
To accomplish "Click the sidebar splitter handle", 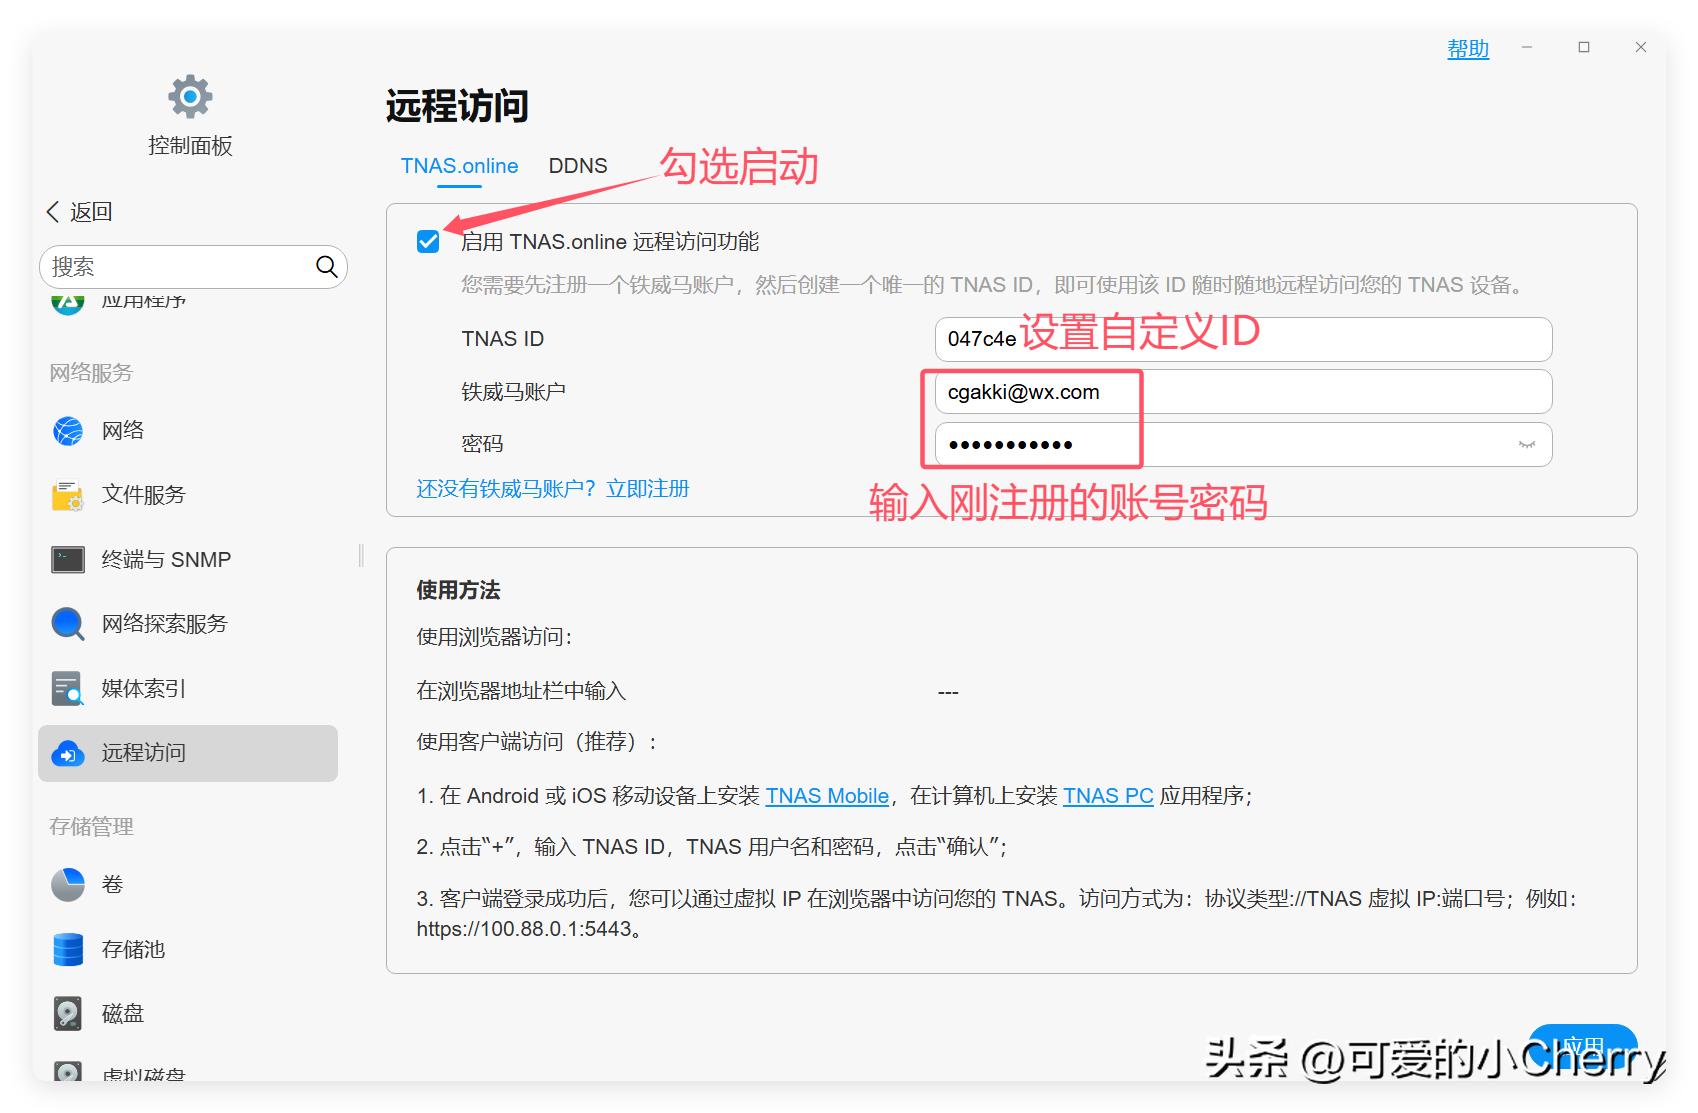I will tap(360, 556).
